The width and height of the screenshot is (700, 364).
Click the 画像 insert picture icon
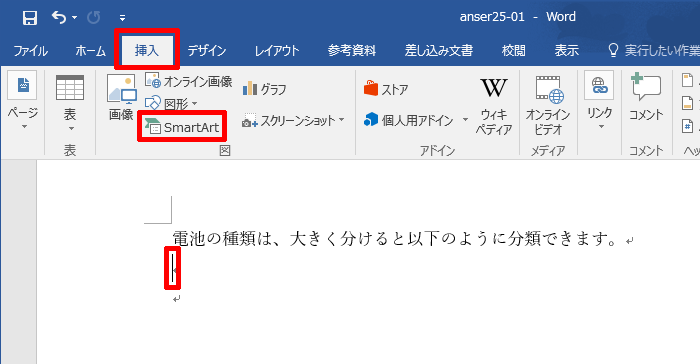tap(121, 97)
